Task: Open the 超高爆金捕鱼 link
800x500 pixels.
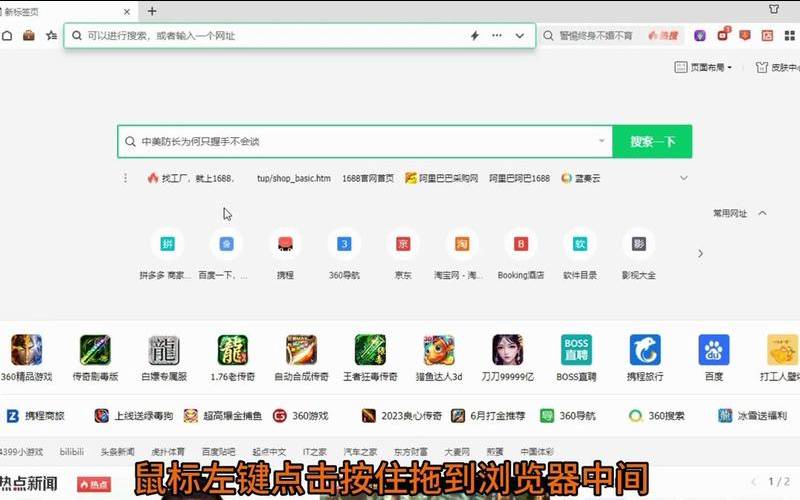Action: pos(223,416)
